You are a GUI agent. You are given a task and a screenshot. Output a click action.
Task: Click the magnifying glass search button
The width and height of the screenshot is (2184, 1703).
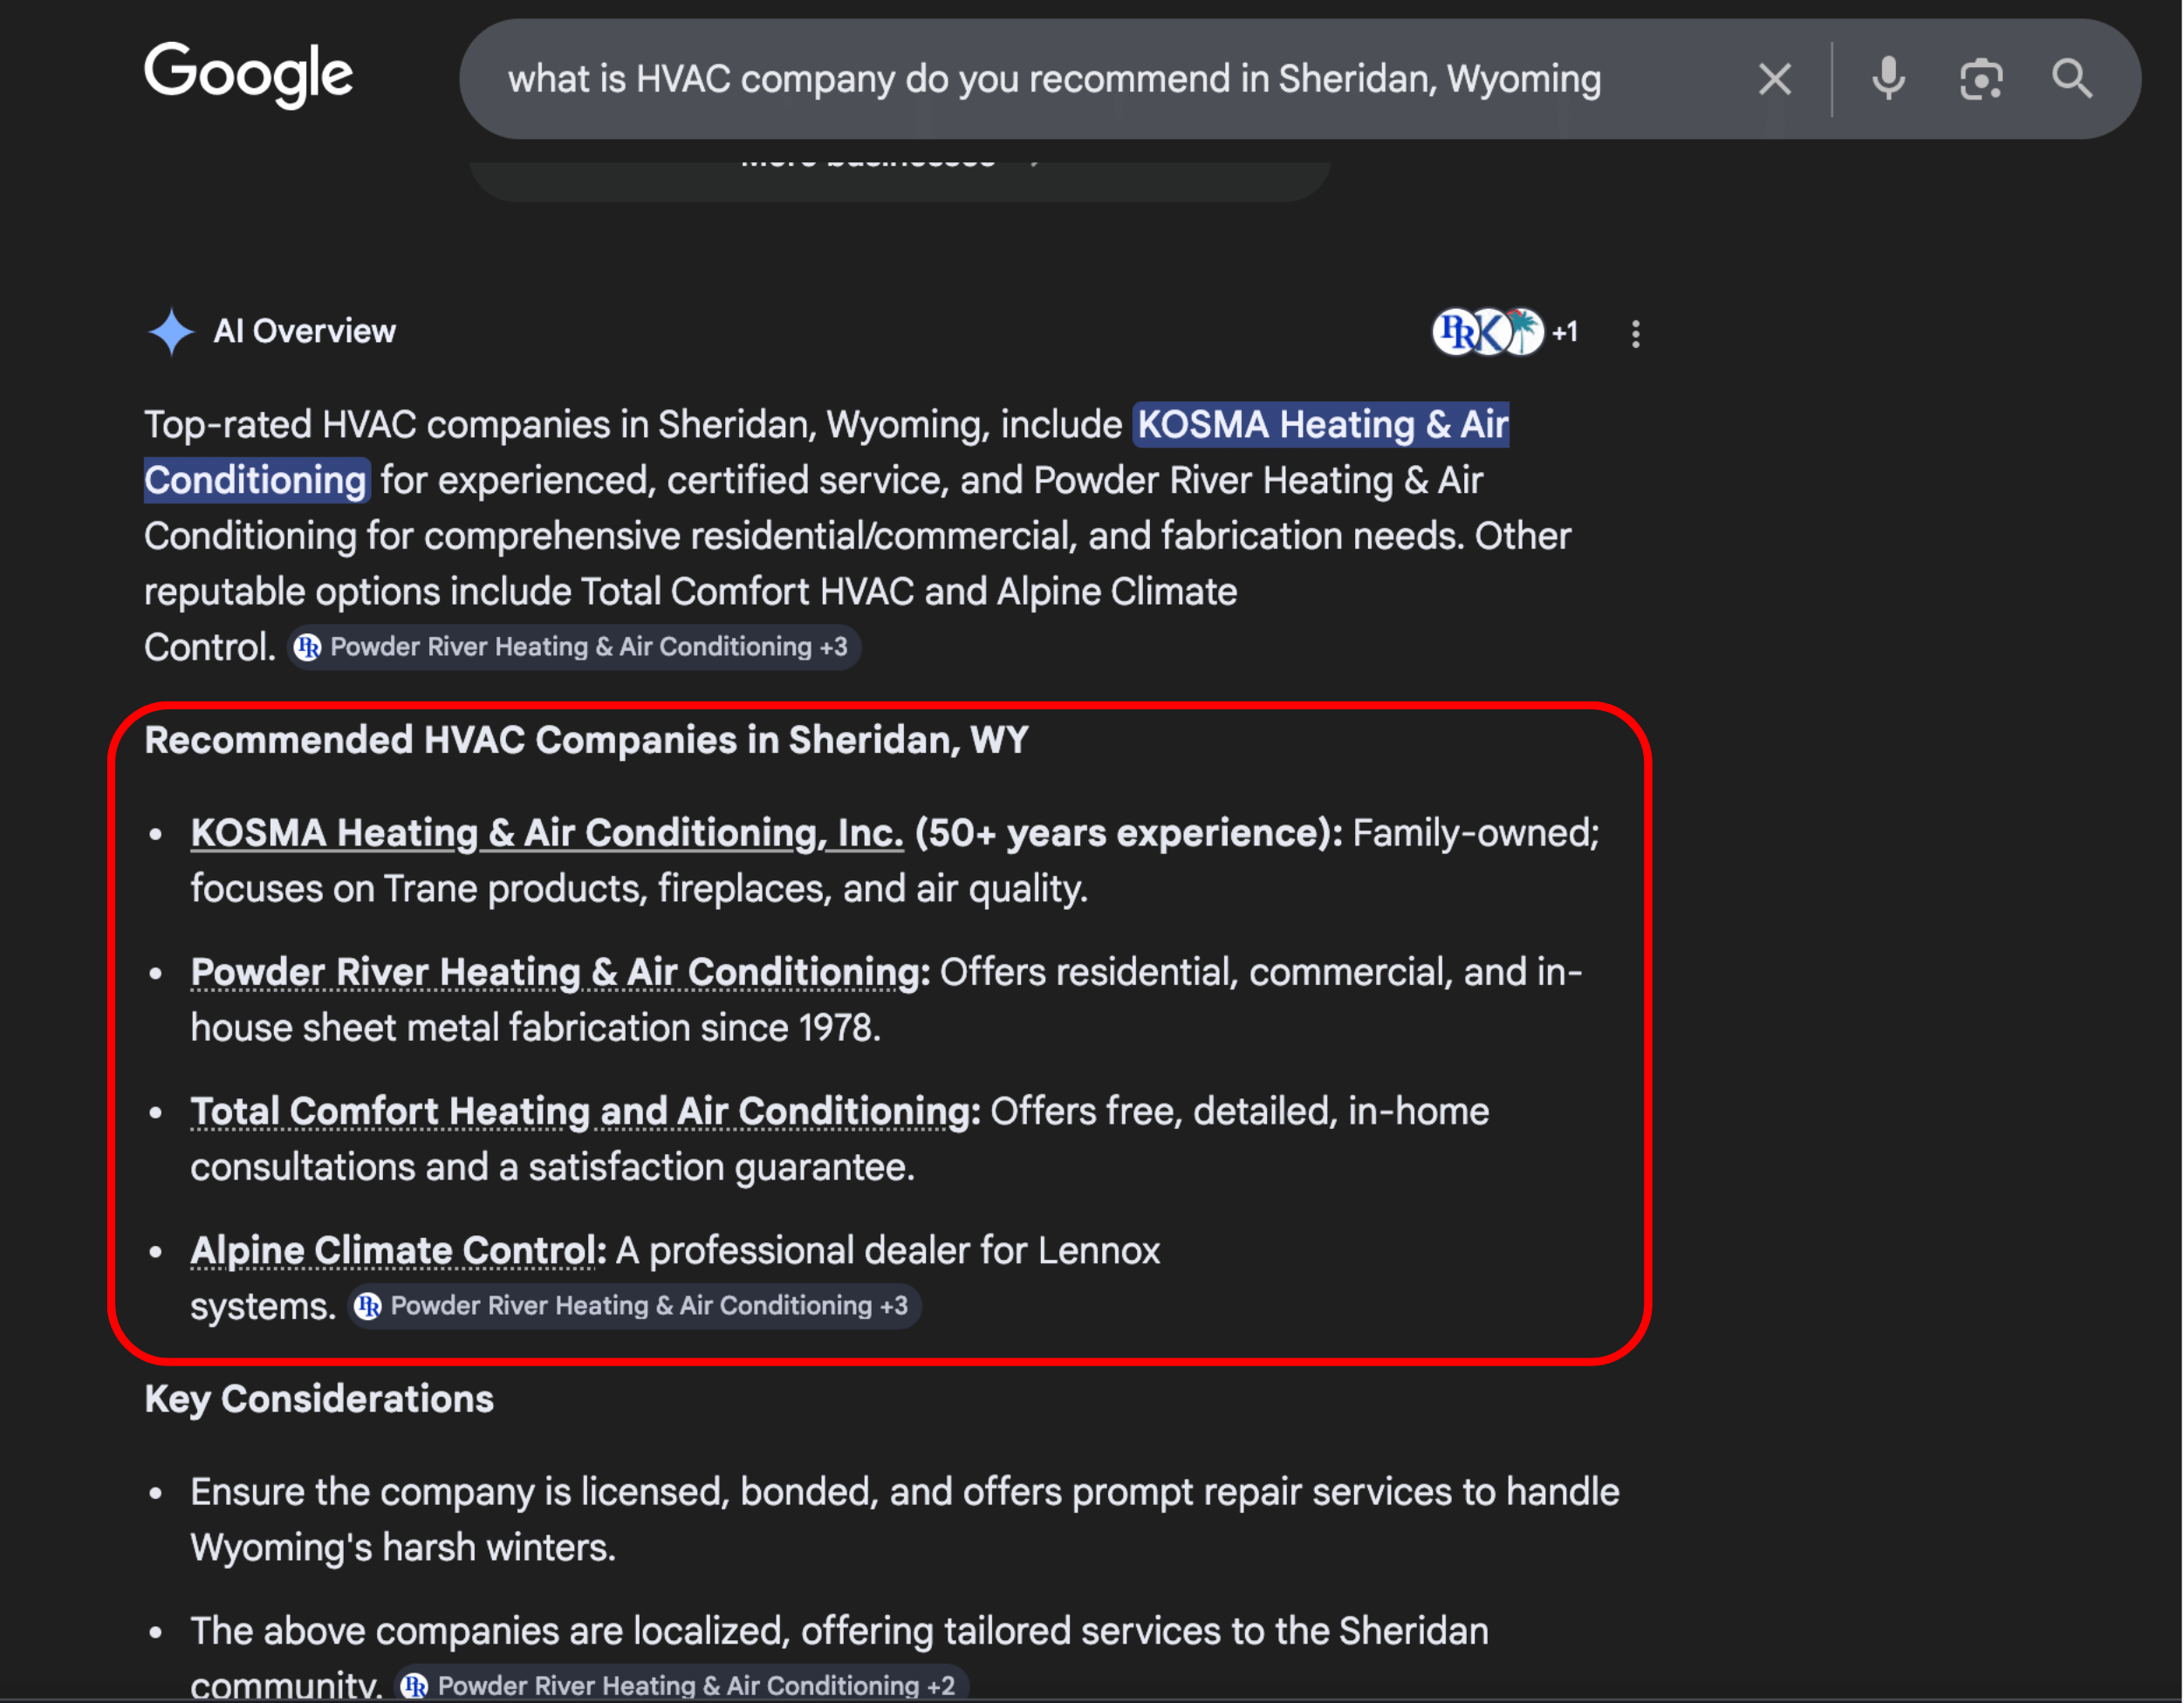pyautogui.click(x=2071, y=79)
